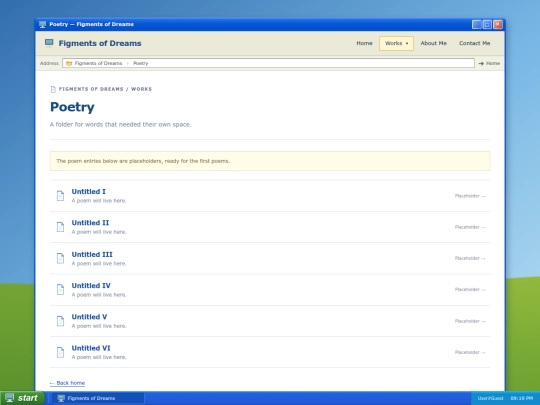Click the Start button's monitor icon

pyautogui.click(x=10, y=398)
